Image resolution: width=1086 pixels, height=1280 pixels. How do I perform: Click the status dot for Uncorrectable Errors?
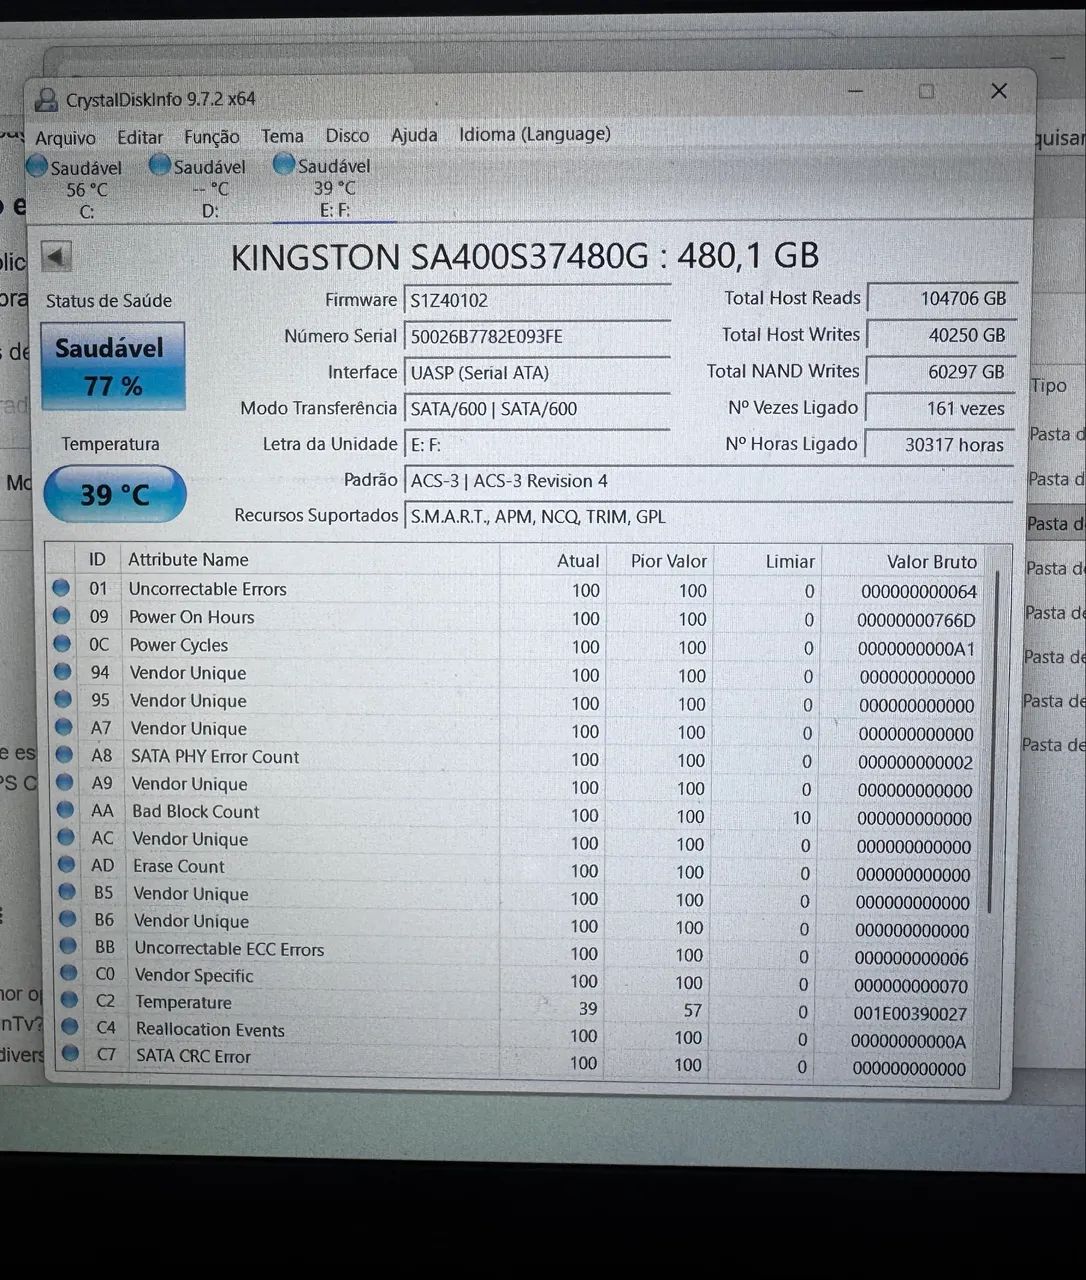click(61, 588)
